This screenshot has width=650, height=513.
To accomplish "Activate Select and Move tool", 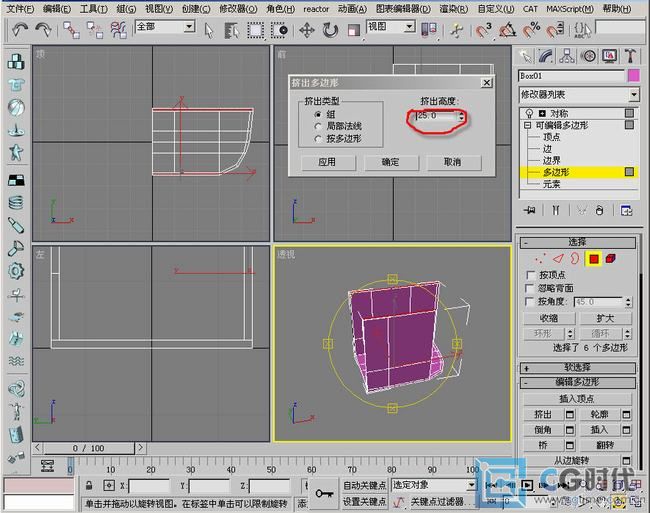I will point(307,30).
